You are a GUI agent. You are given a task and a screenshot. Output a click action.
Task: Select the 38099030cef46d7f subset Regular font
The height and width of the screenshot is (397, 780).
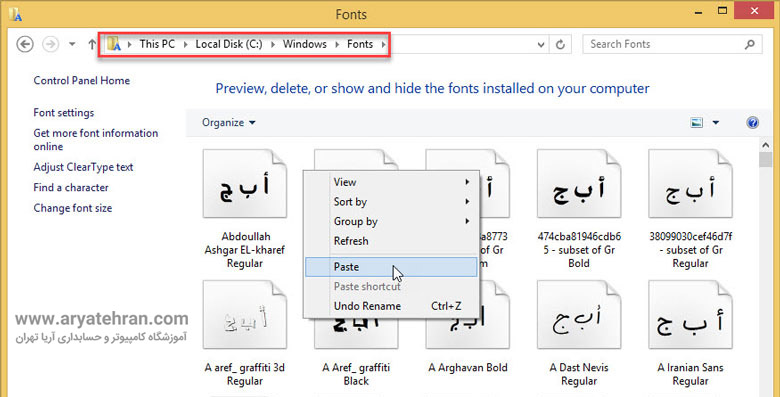[x=690, y=209]
